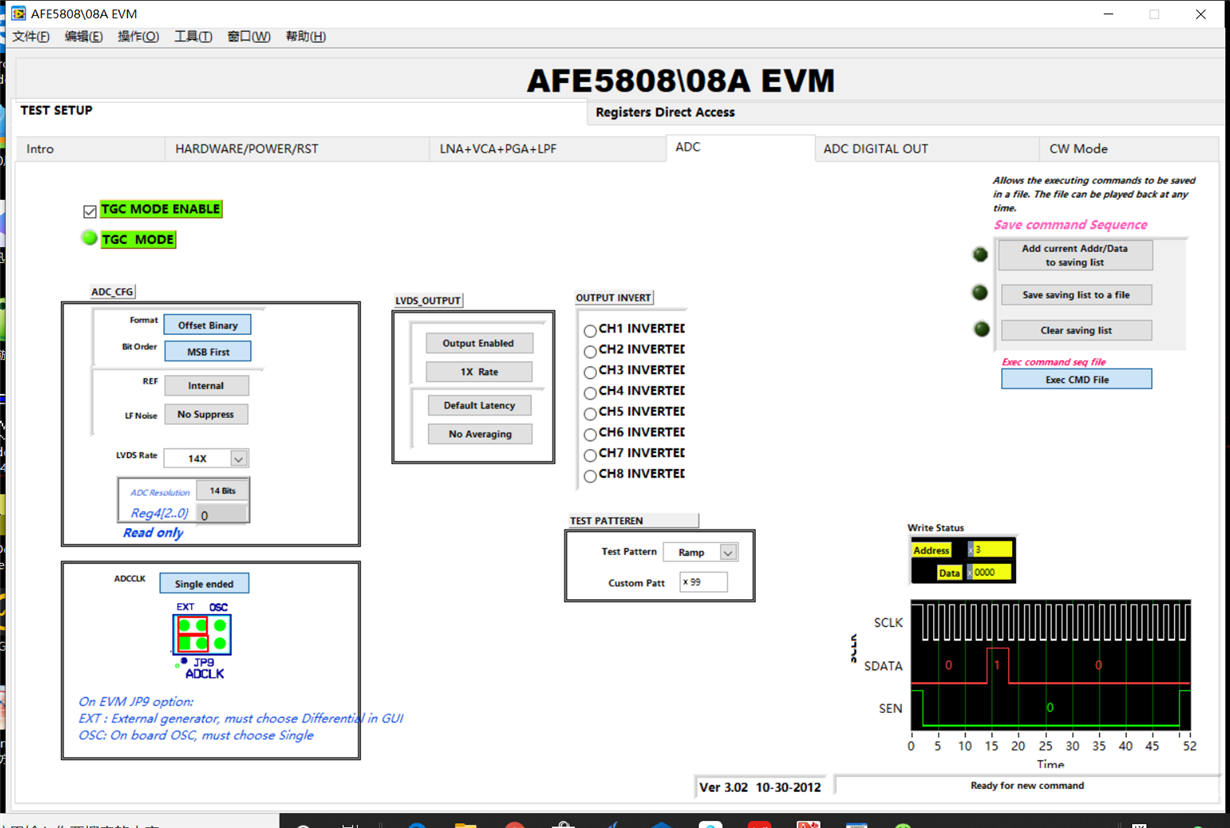
Task: Toggle the Offset Binary format button
Action: point(207,325)
